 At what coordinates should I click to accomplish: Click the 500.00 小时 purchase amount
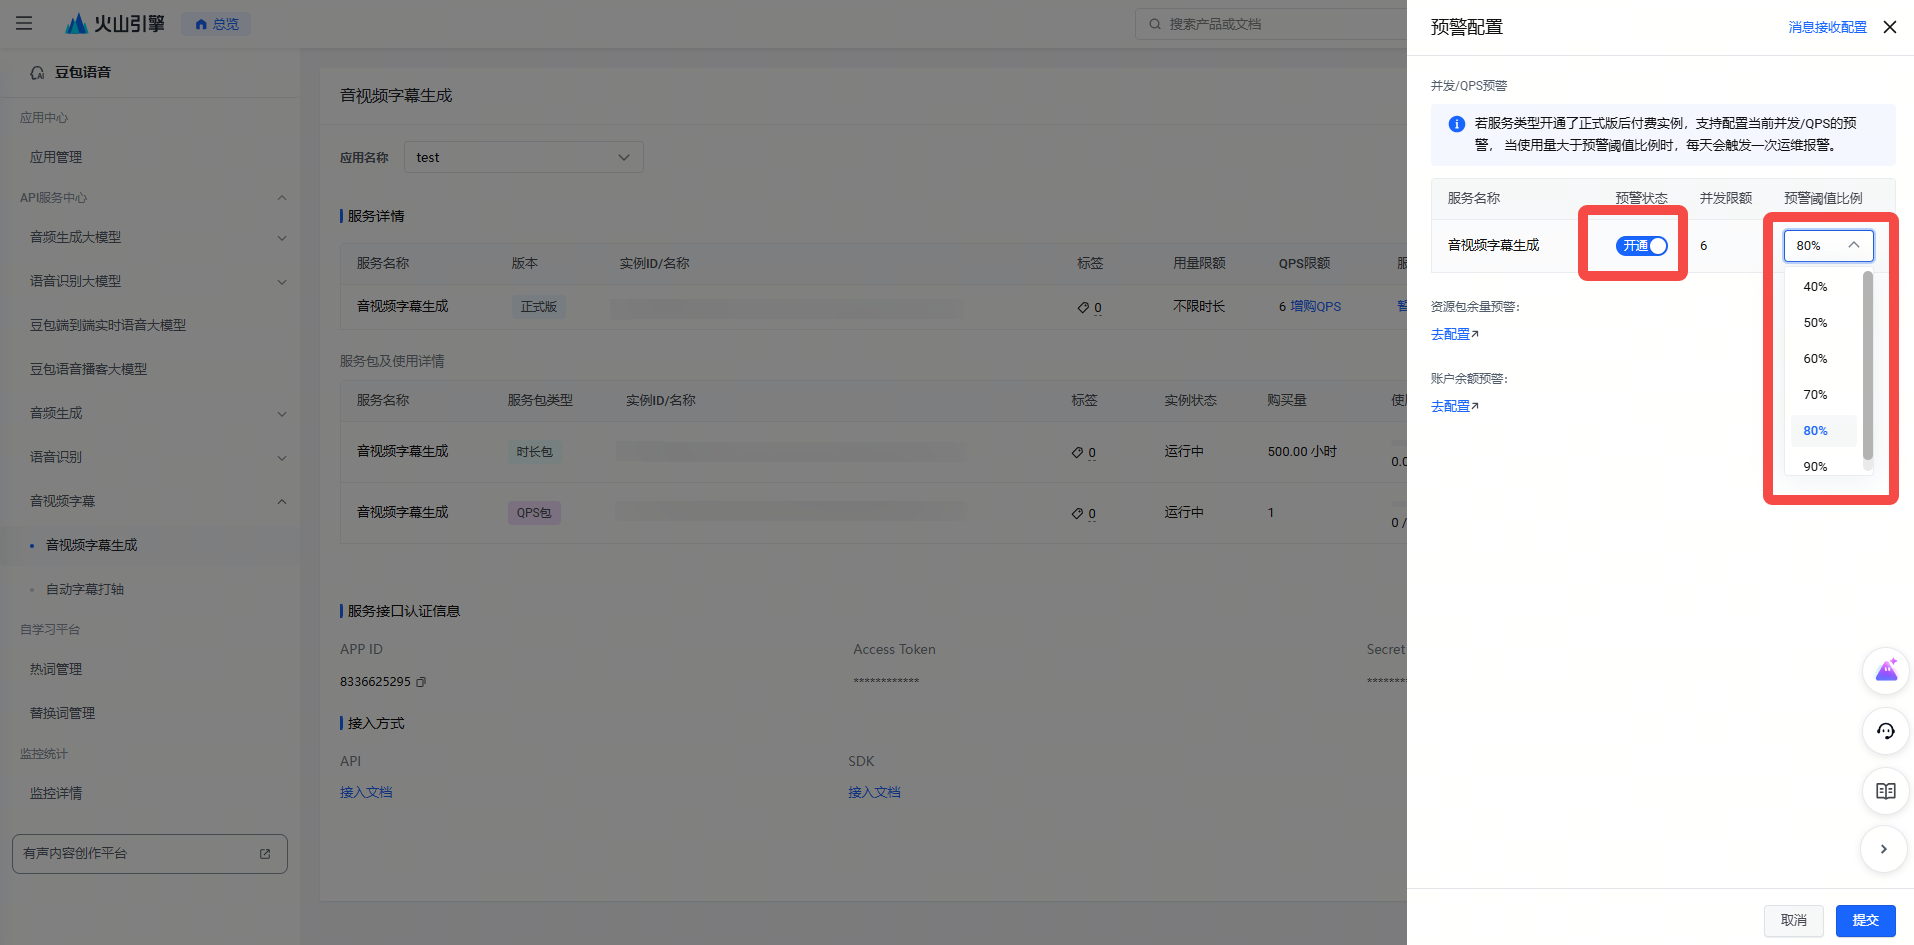point(1302,452)
